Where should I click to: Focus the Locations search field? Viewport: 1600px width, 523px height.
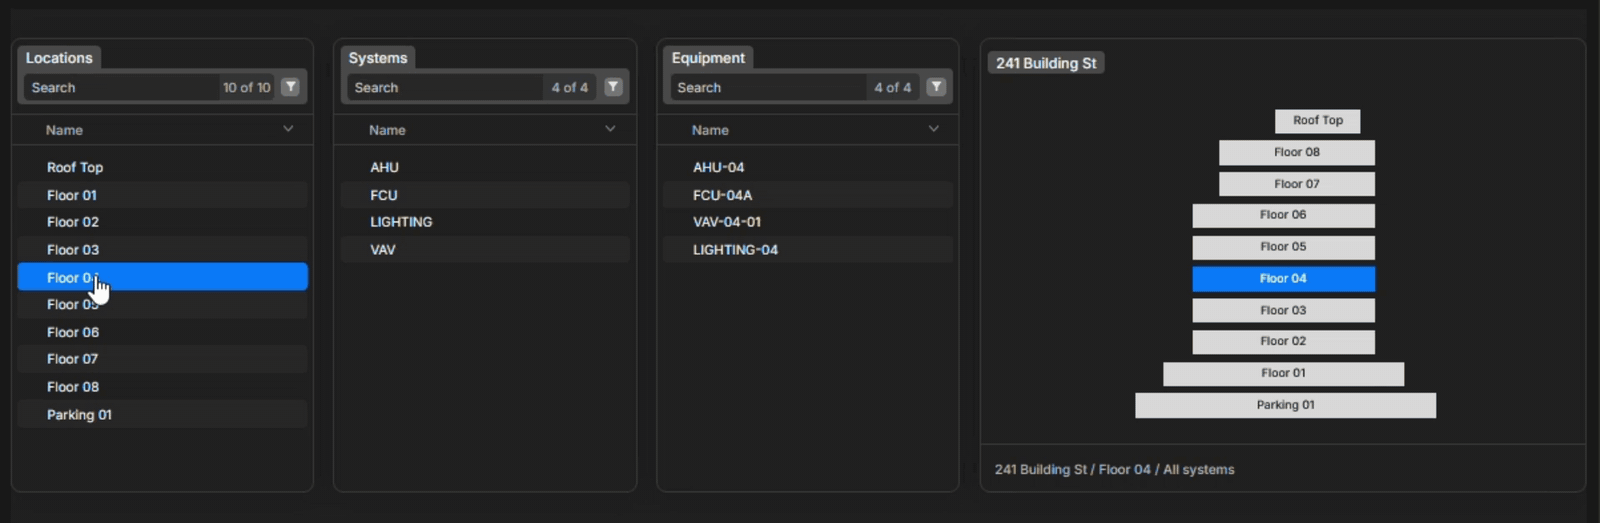click(x=121, y=87)
